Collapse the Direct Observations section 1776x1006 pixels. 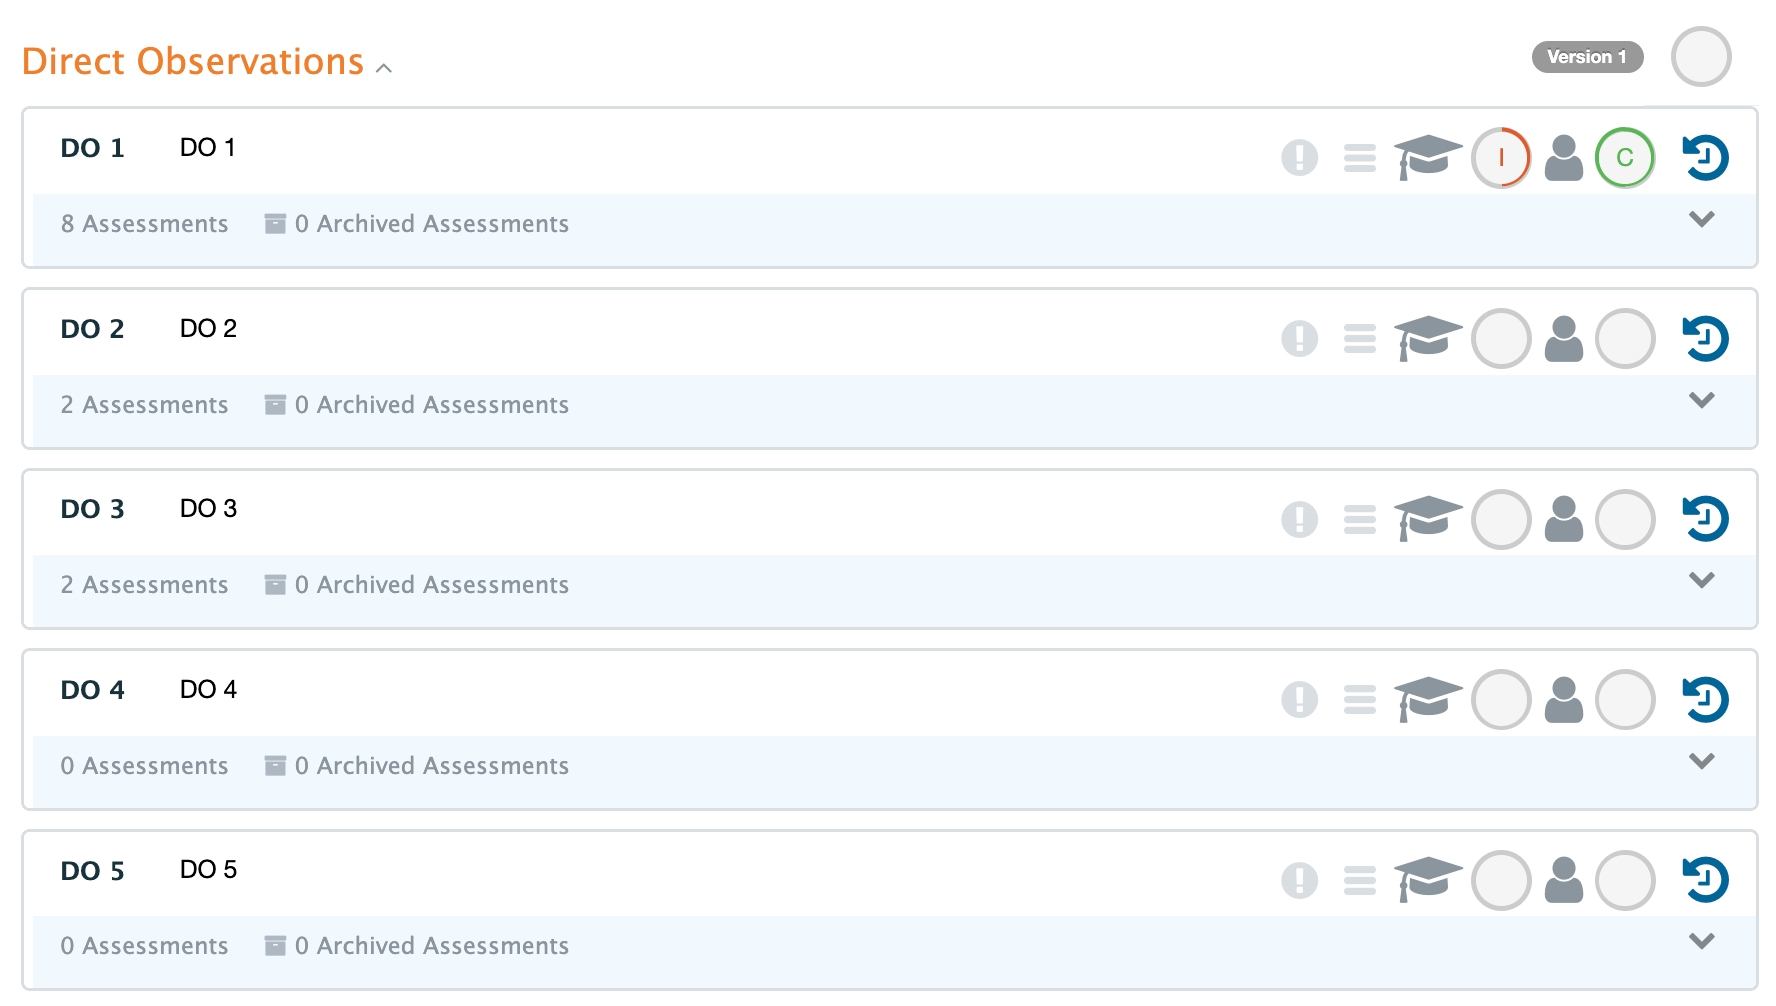click(384, 68)
